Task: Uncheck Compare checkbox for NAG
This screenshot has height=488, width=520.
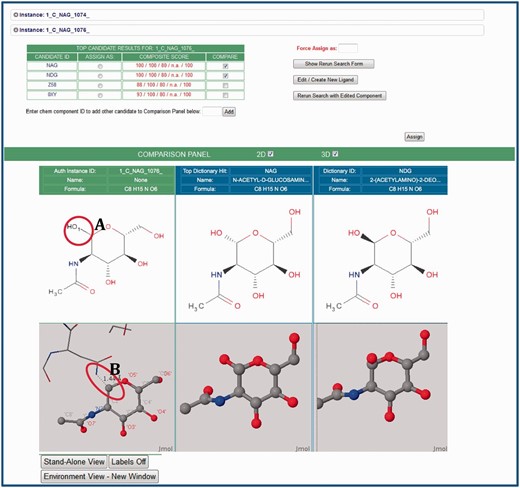Action: [x=225, y=66]
